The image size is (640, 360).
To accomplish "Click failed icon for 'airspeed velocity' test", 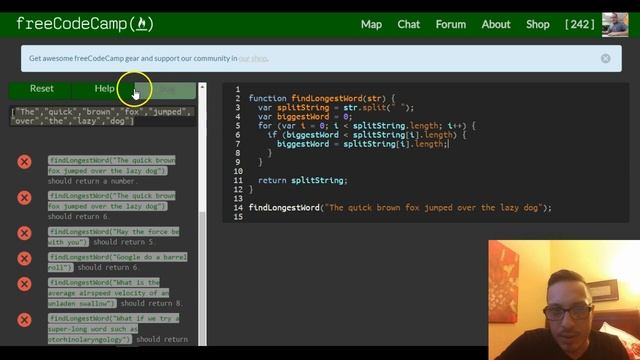I will tap(24, 284).
